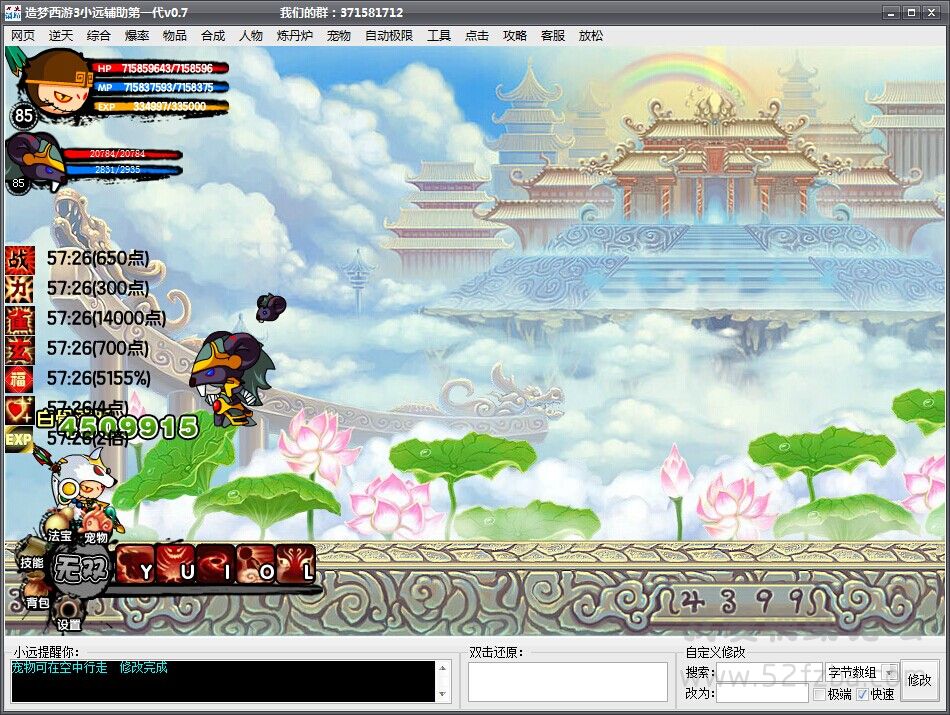This screenshot has height=715, width=950.
Task: Uncheck the 快速 checkbox
Action: click(863, 694)
